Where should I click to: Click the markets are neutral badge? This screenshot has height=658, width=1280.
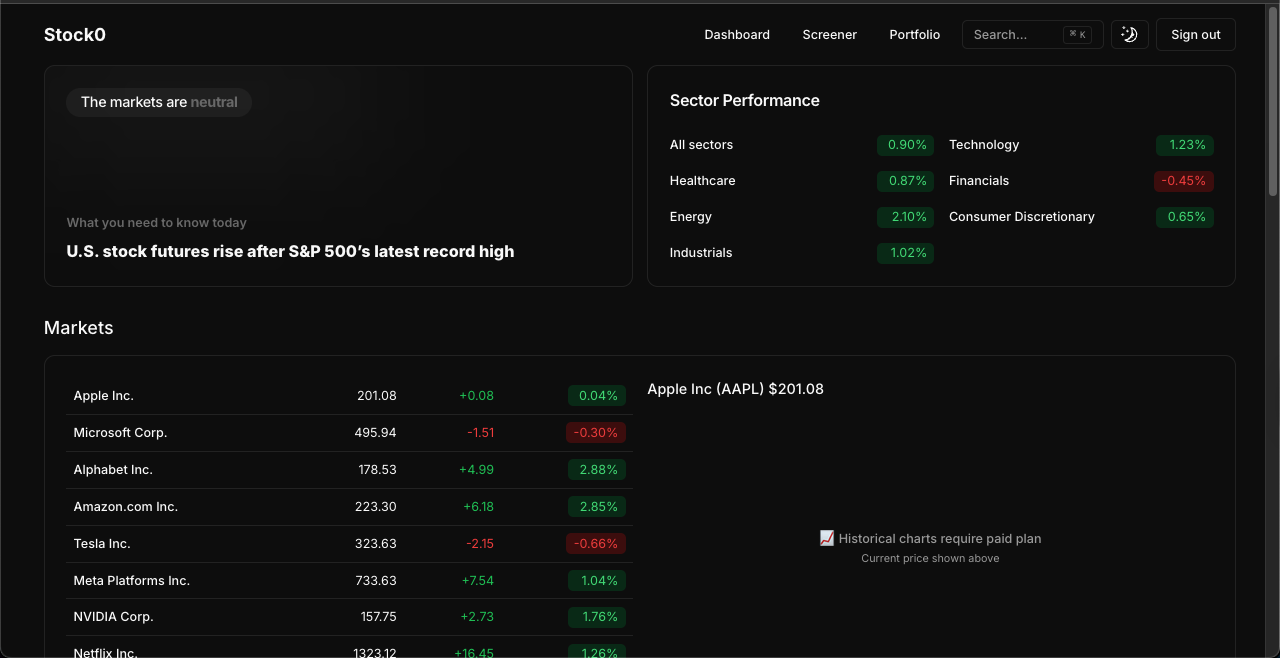(x=159, y=102)
